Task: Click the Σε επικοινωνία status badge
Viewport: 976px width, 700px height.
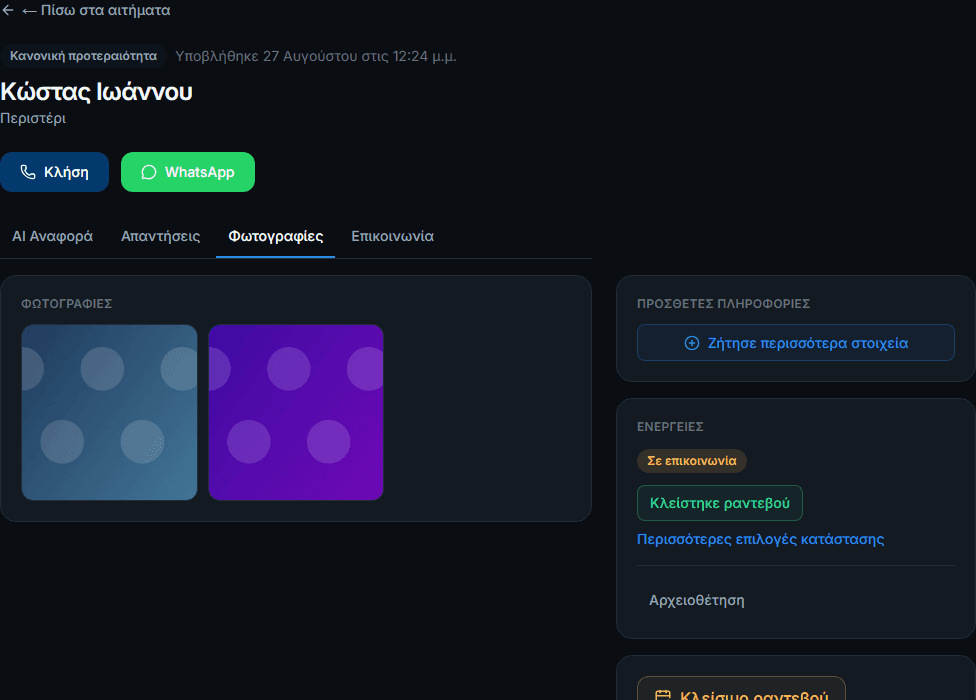Action: point(692,461)
